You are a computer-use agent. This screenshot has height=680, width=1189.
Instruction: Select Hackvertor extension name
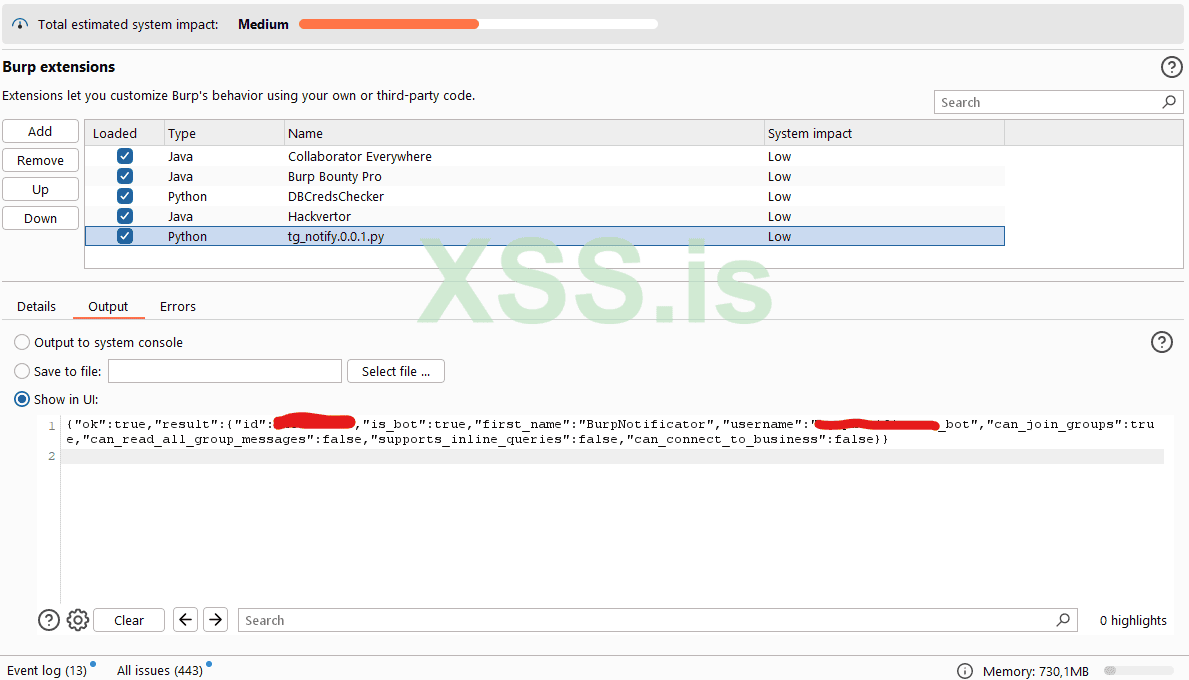(x=319, y=216)
